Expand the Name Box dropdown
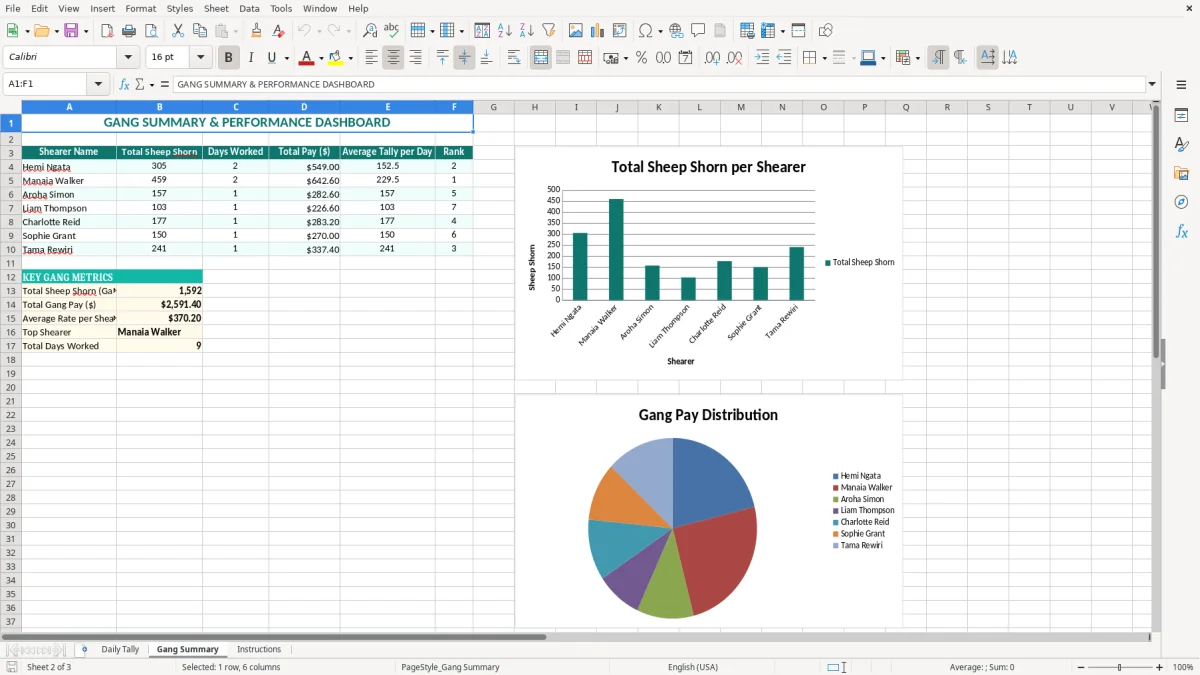Viewport: 1200px width, 675px height. [x=98, y=85]
